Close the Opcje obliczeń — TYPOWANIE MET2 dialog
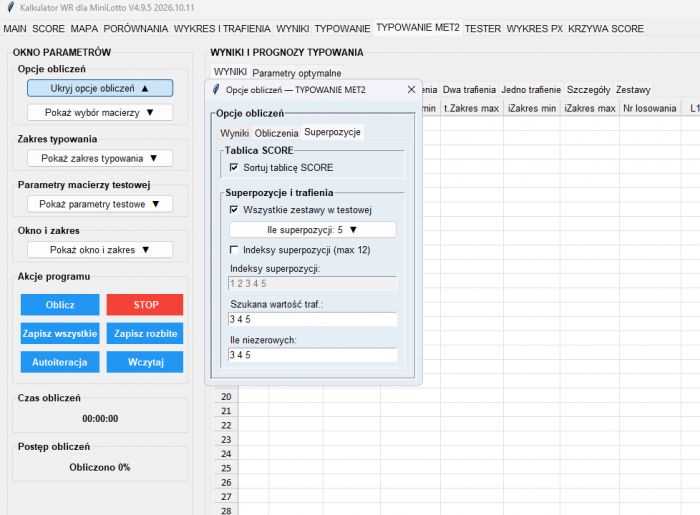 (x=411, y=90)
